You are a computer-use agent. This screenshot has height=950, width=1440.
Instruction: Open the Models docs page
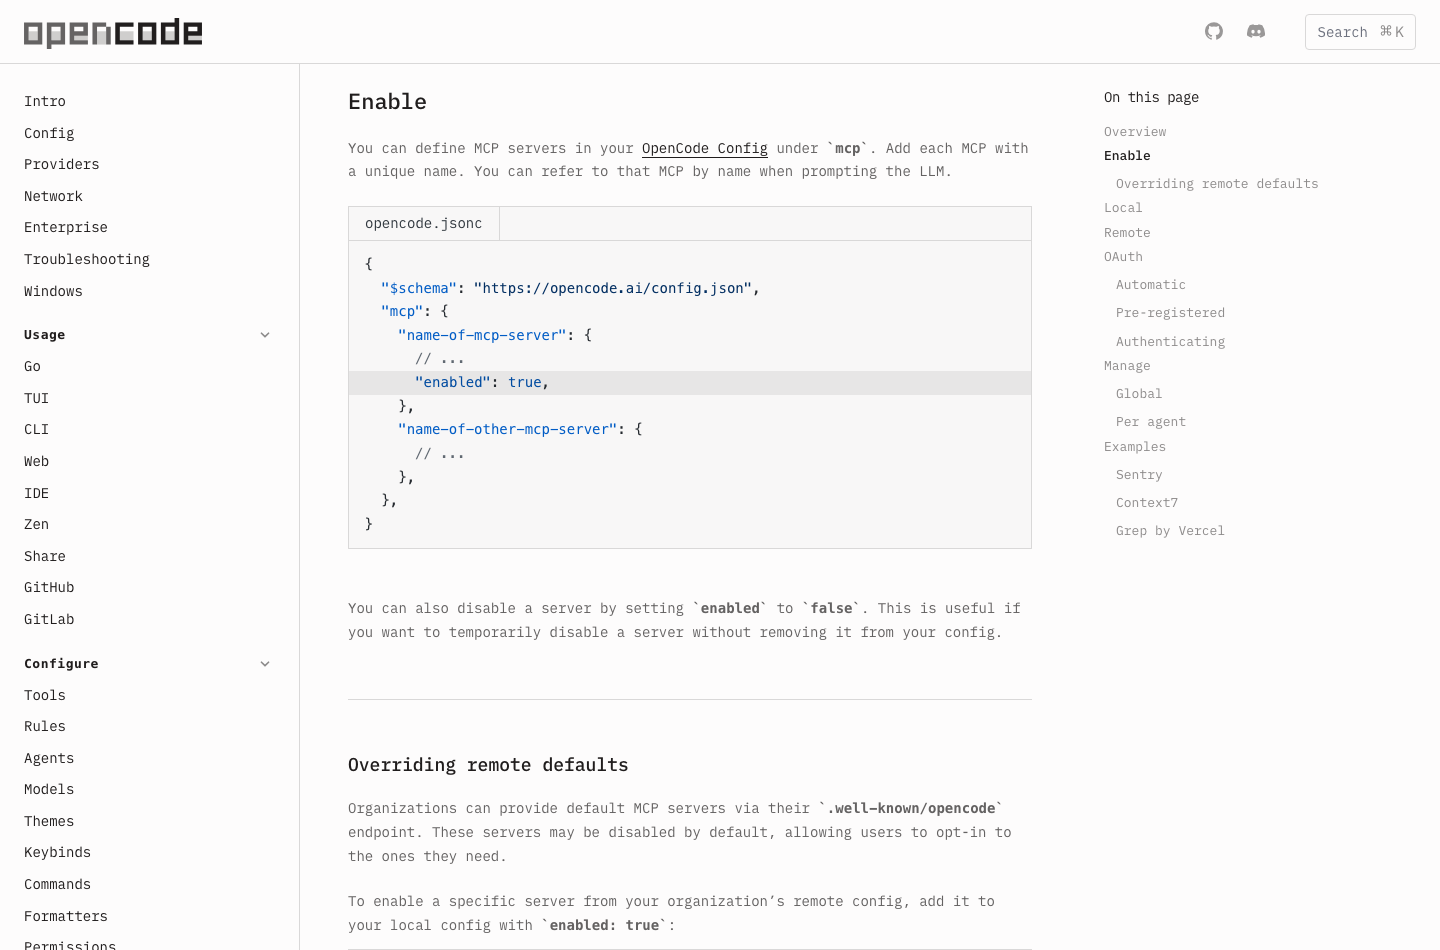point(49,790)
